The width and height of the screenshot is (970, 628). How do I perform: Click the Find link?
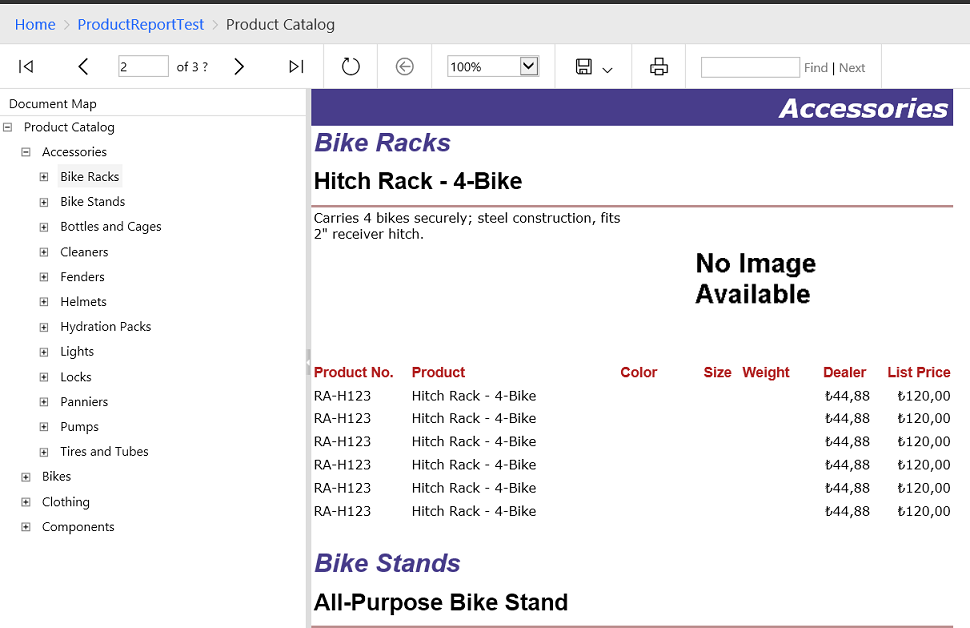pos(816,68)
